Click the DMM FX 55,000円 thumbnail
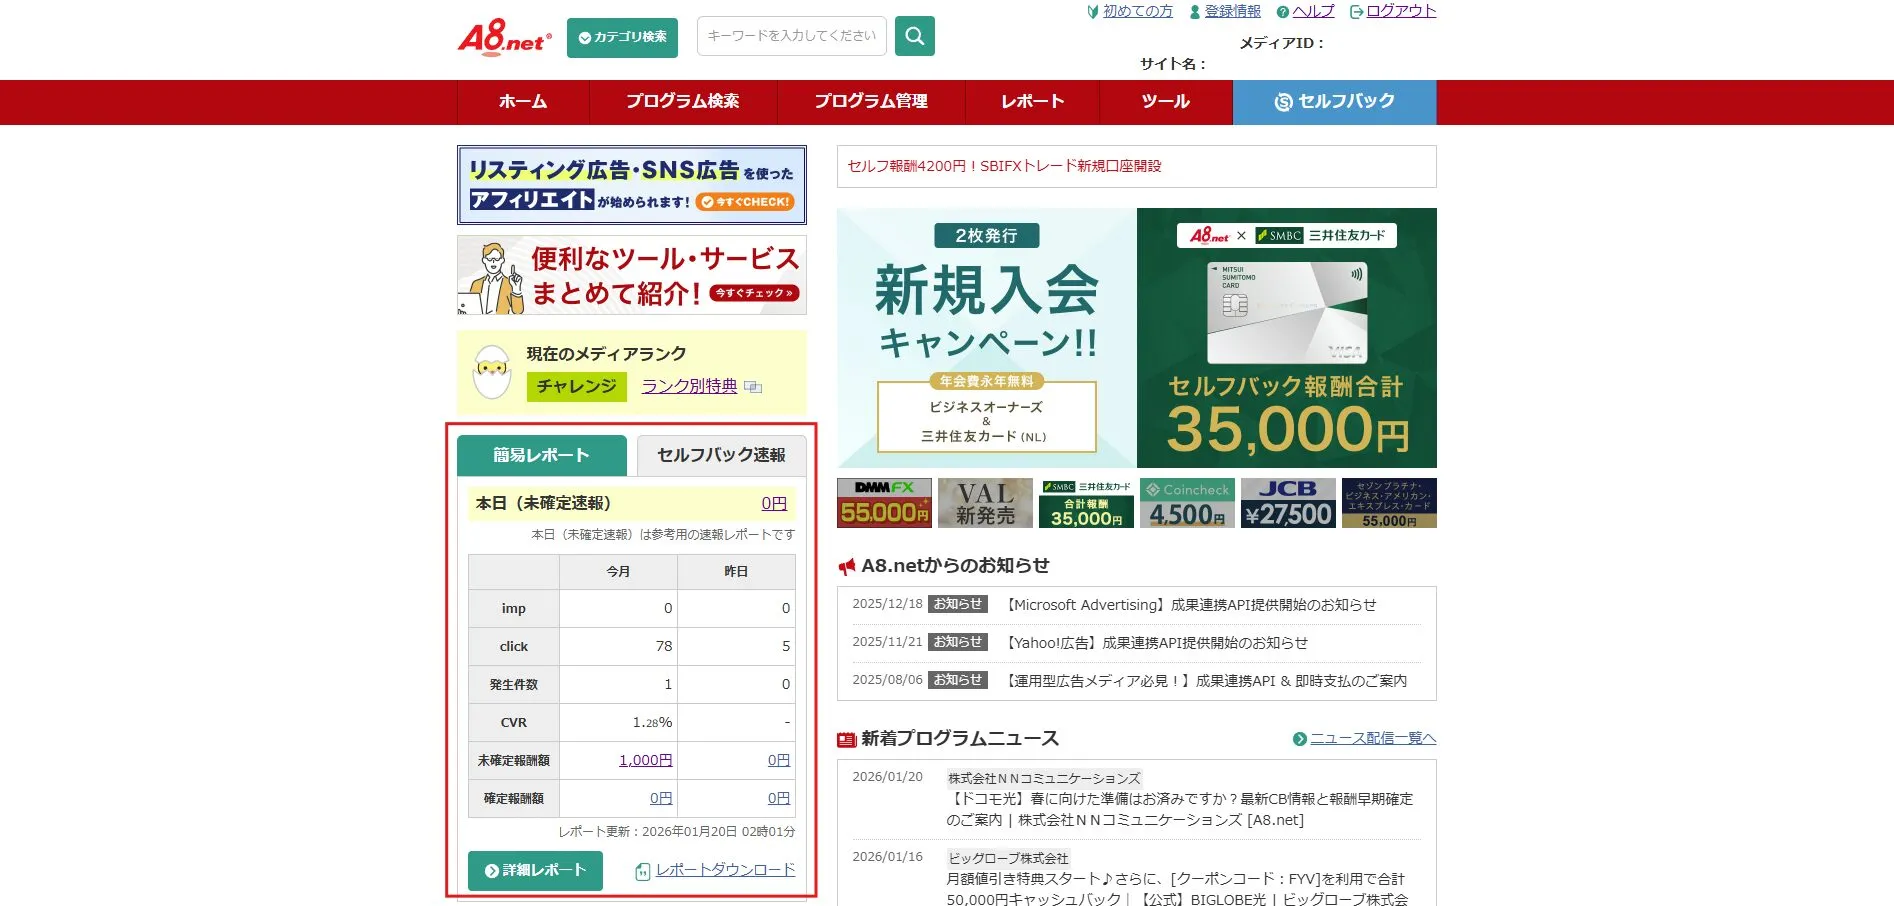The image size is (1894, 906). coord(885,503)
